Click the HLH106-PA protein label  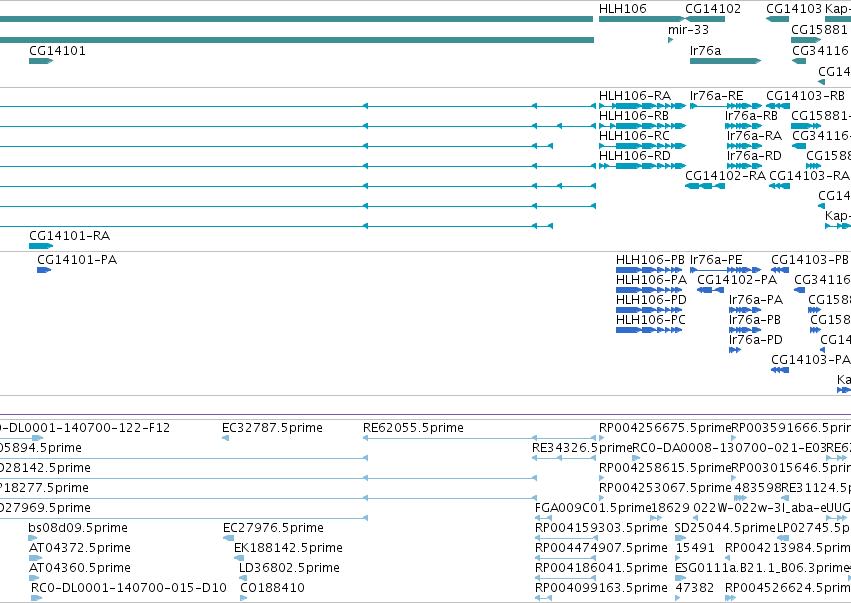click(x=651, y=280)
